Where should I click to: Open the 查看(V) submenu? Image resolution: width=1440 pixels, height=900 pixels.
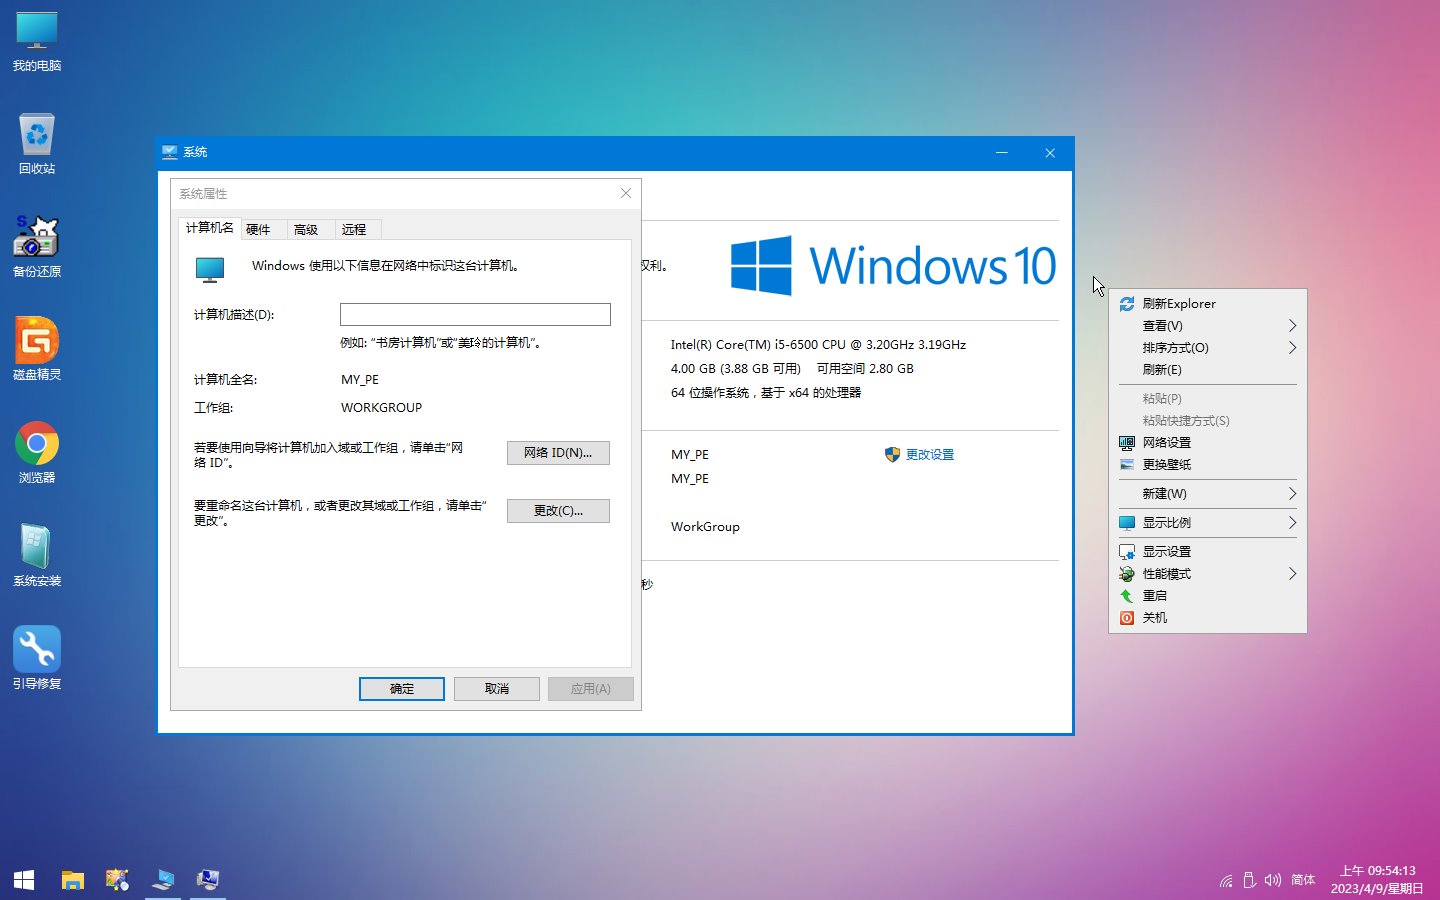pyautogui.click(x=1207, y=326)
